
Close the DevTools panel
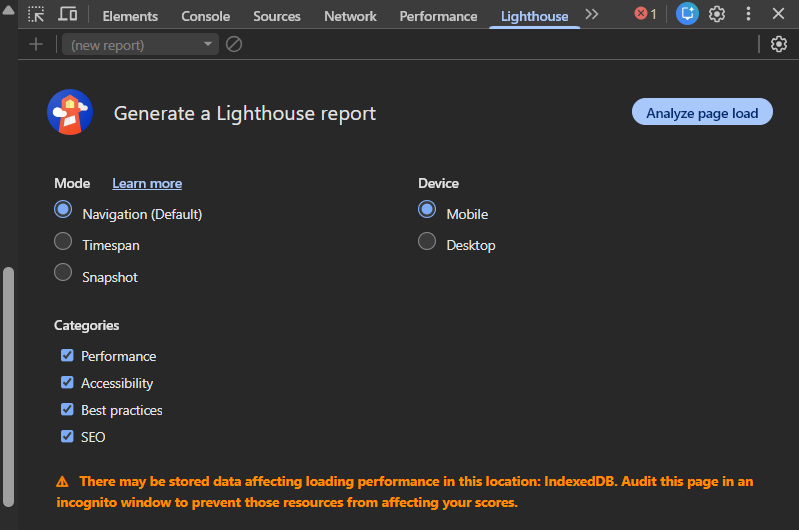(x=778, y=14)
